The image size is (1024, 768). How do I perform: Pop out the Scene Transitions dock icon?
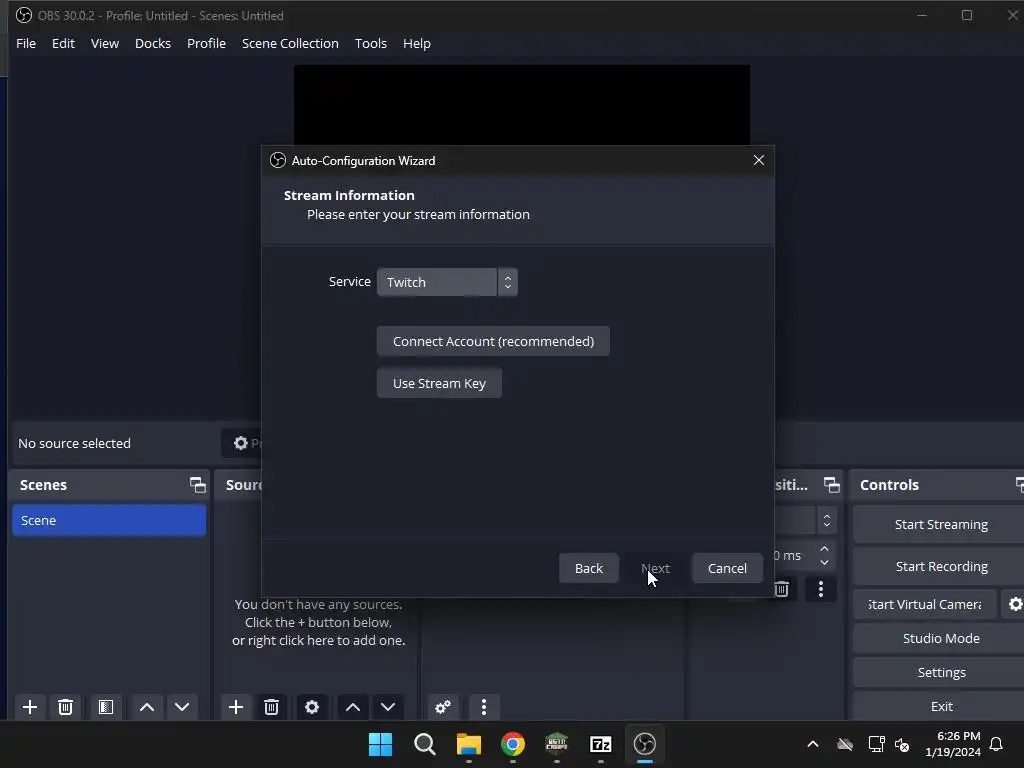click(831, 485)
